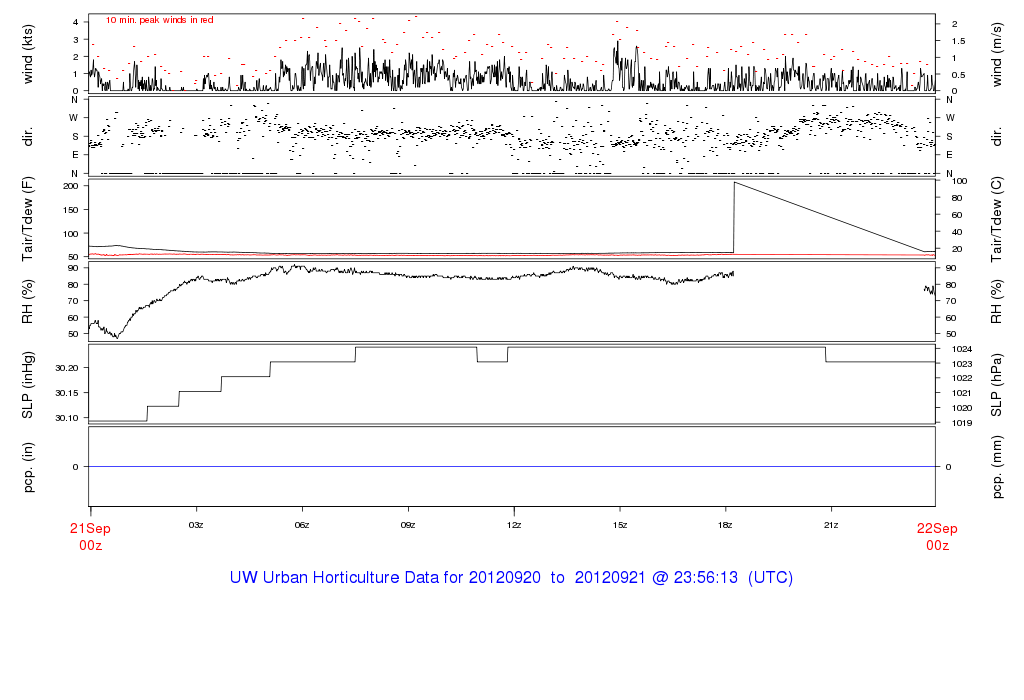Click the '150' Fahrenheit tick value
Image resolution: width=1024 pixels, height=700 pixels.
[x=71, y=210]
